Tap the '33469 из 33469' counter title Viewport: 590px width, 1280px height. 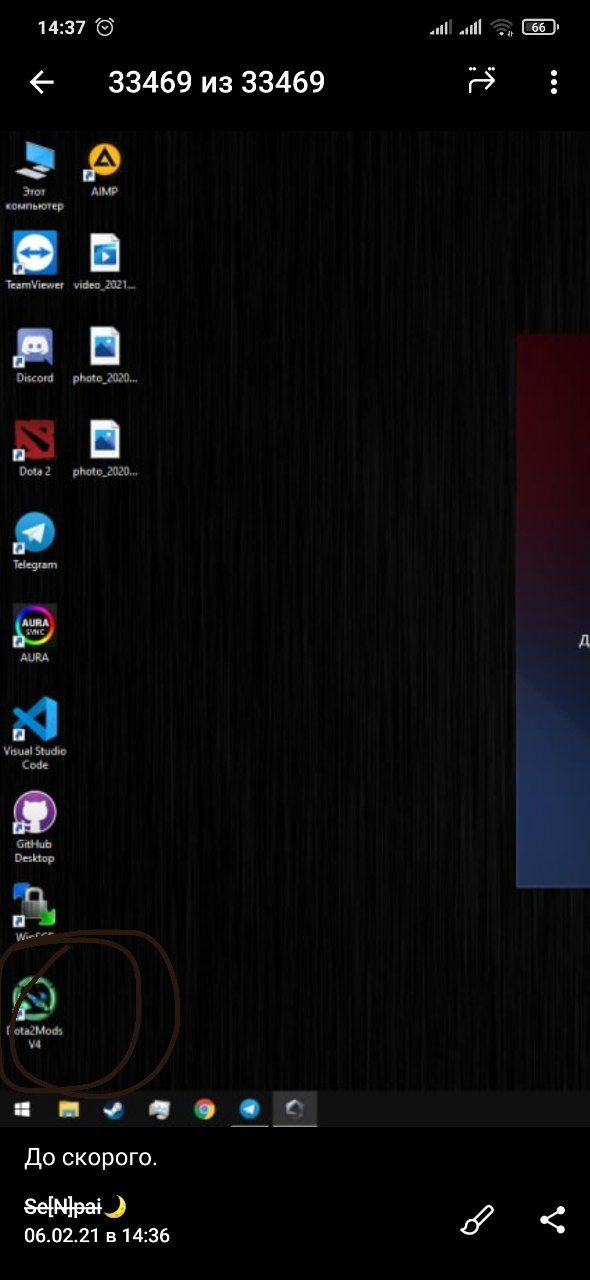(x=216, y=82)
